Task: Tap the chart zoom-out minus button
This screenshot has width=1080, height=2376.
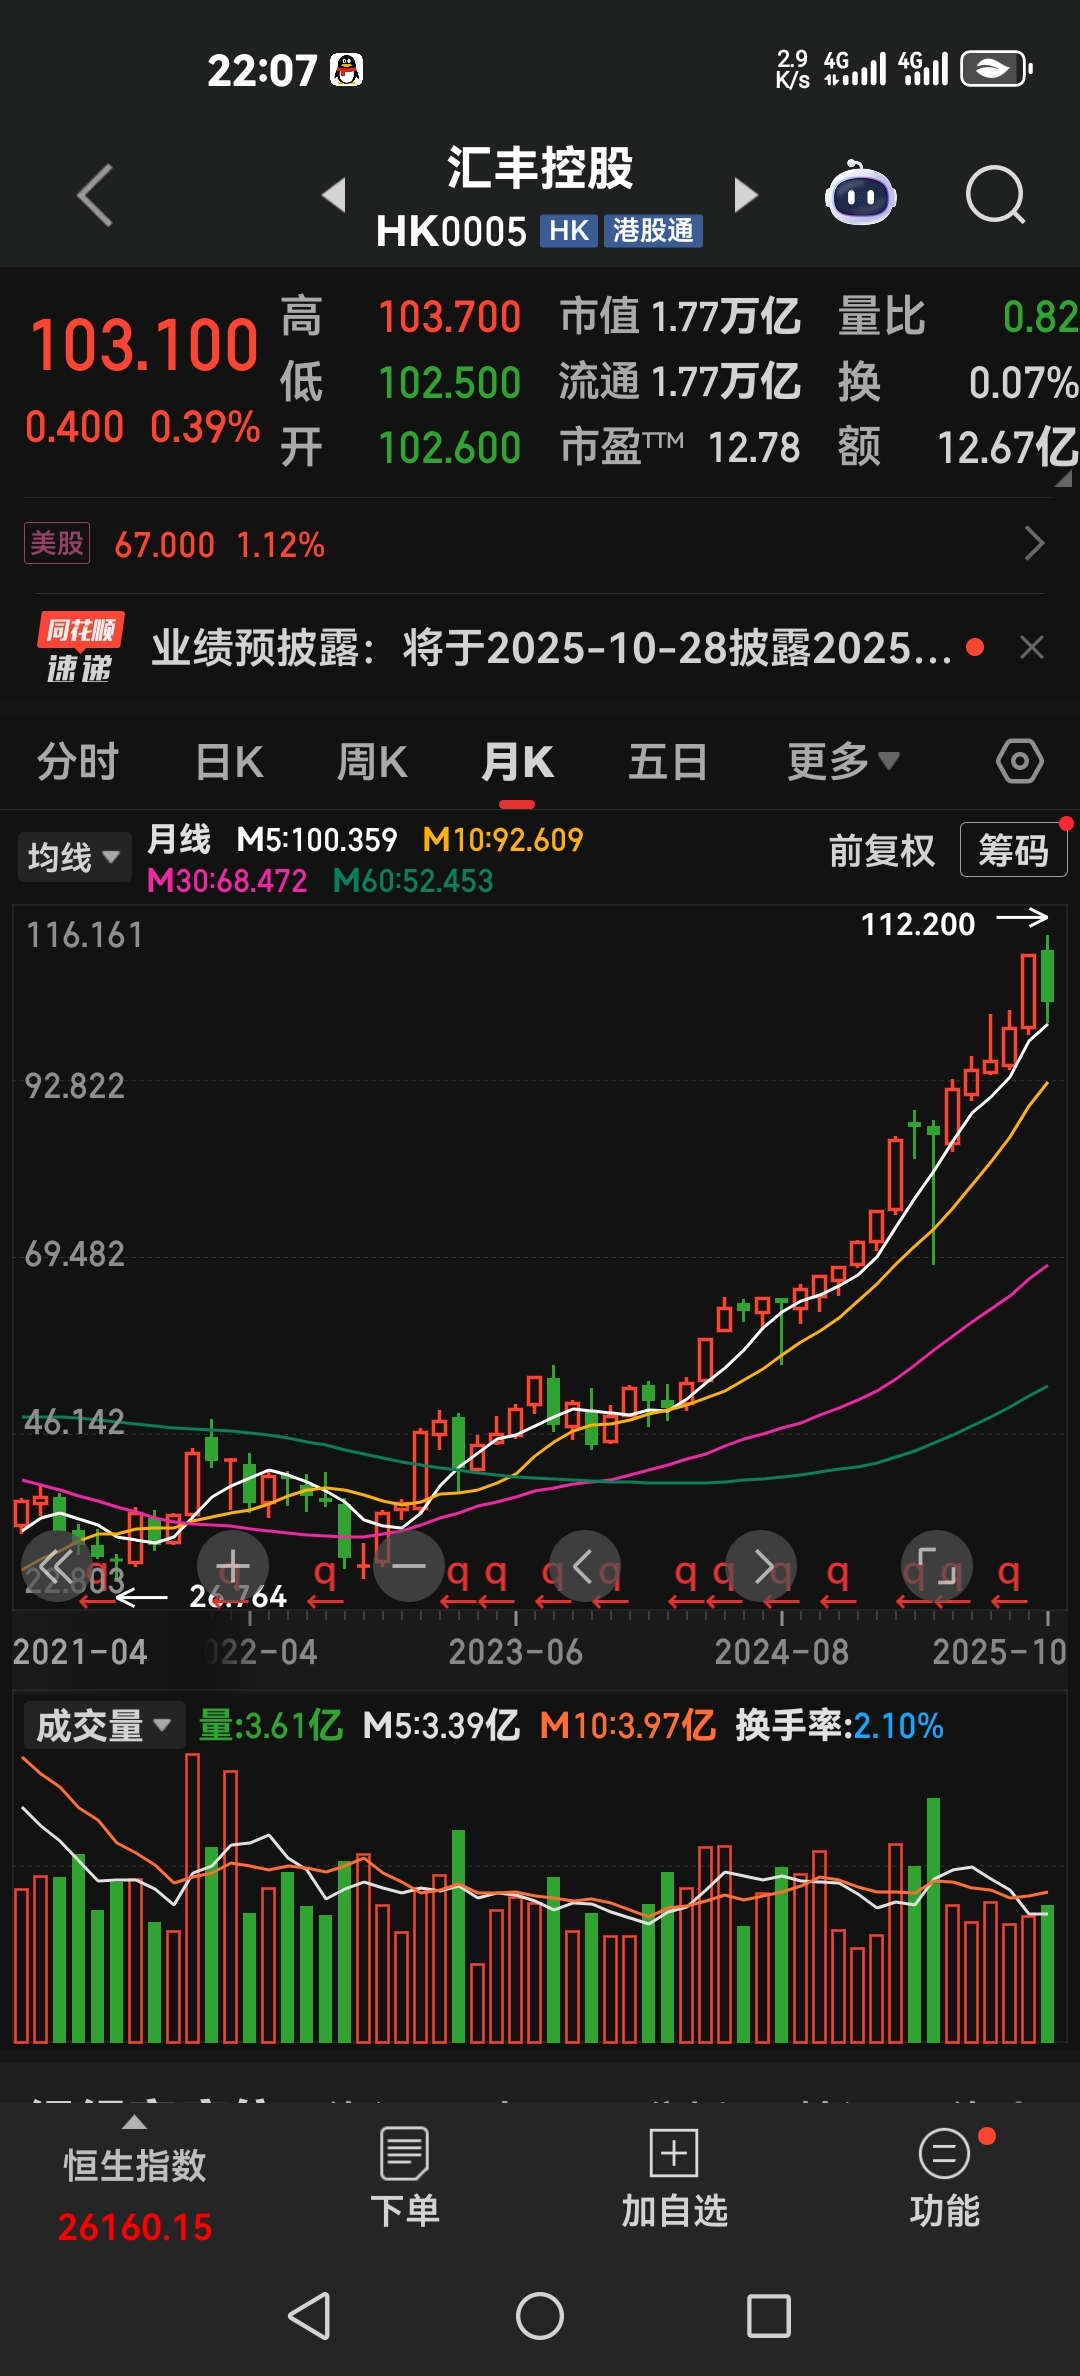Action: coord(408,1565)
